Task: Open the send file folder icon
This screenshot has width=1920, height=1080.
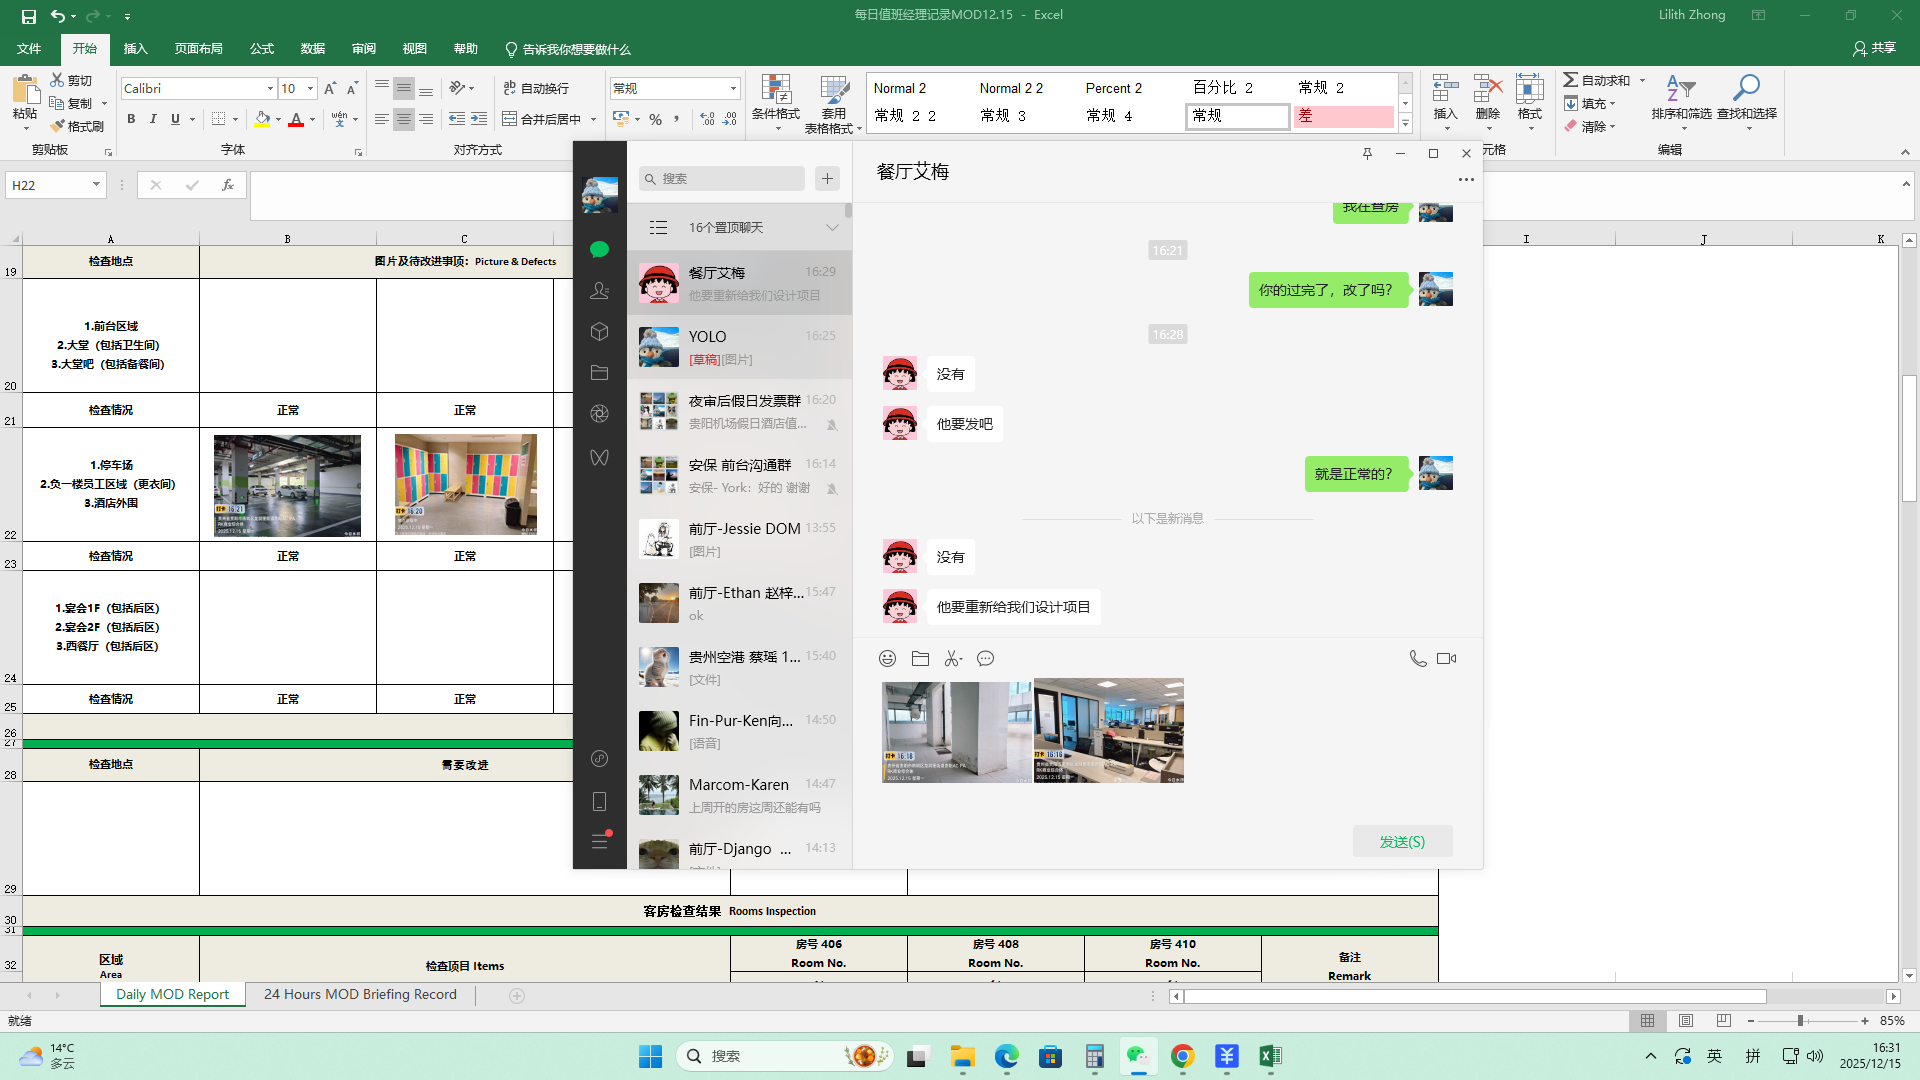Action: click(x=920, y=658)
